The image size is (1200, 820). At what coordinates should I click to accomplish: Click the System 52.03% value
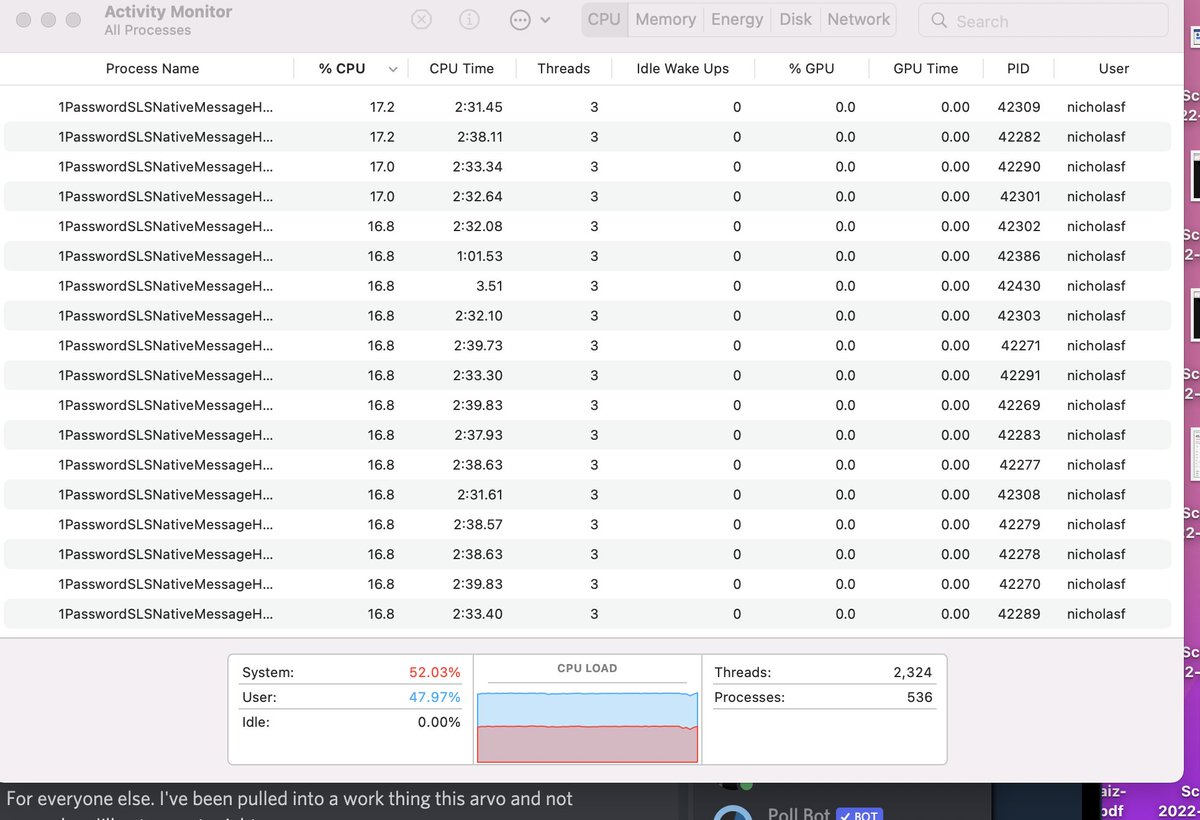[x=435, y=673]
